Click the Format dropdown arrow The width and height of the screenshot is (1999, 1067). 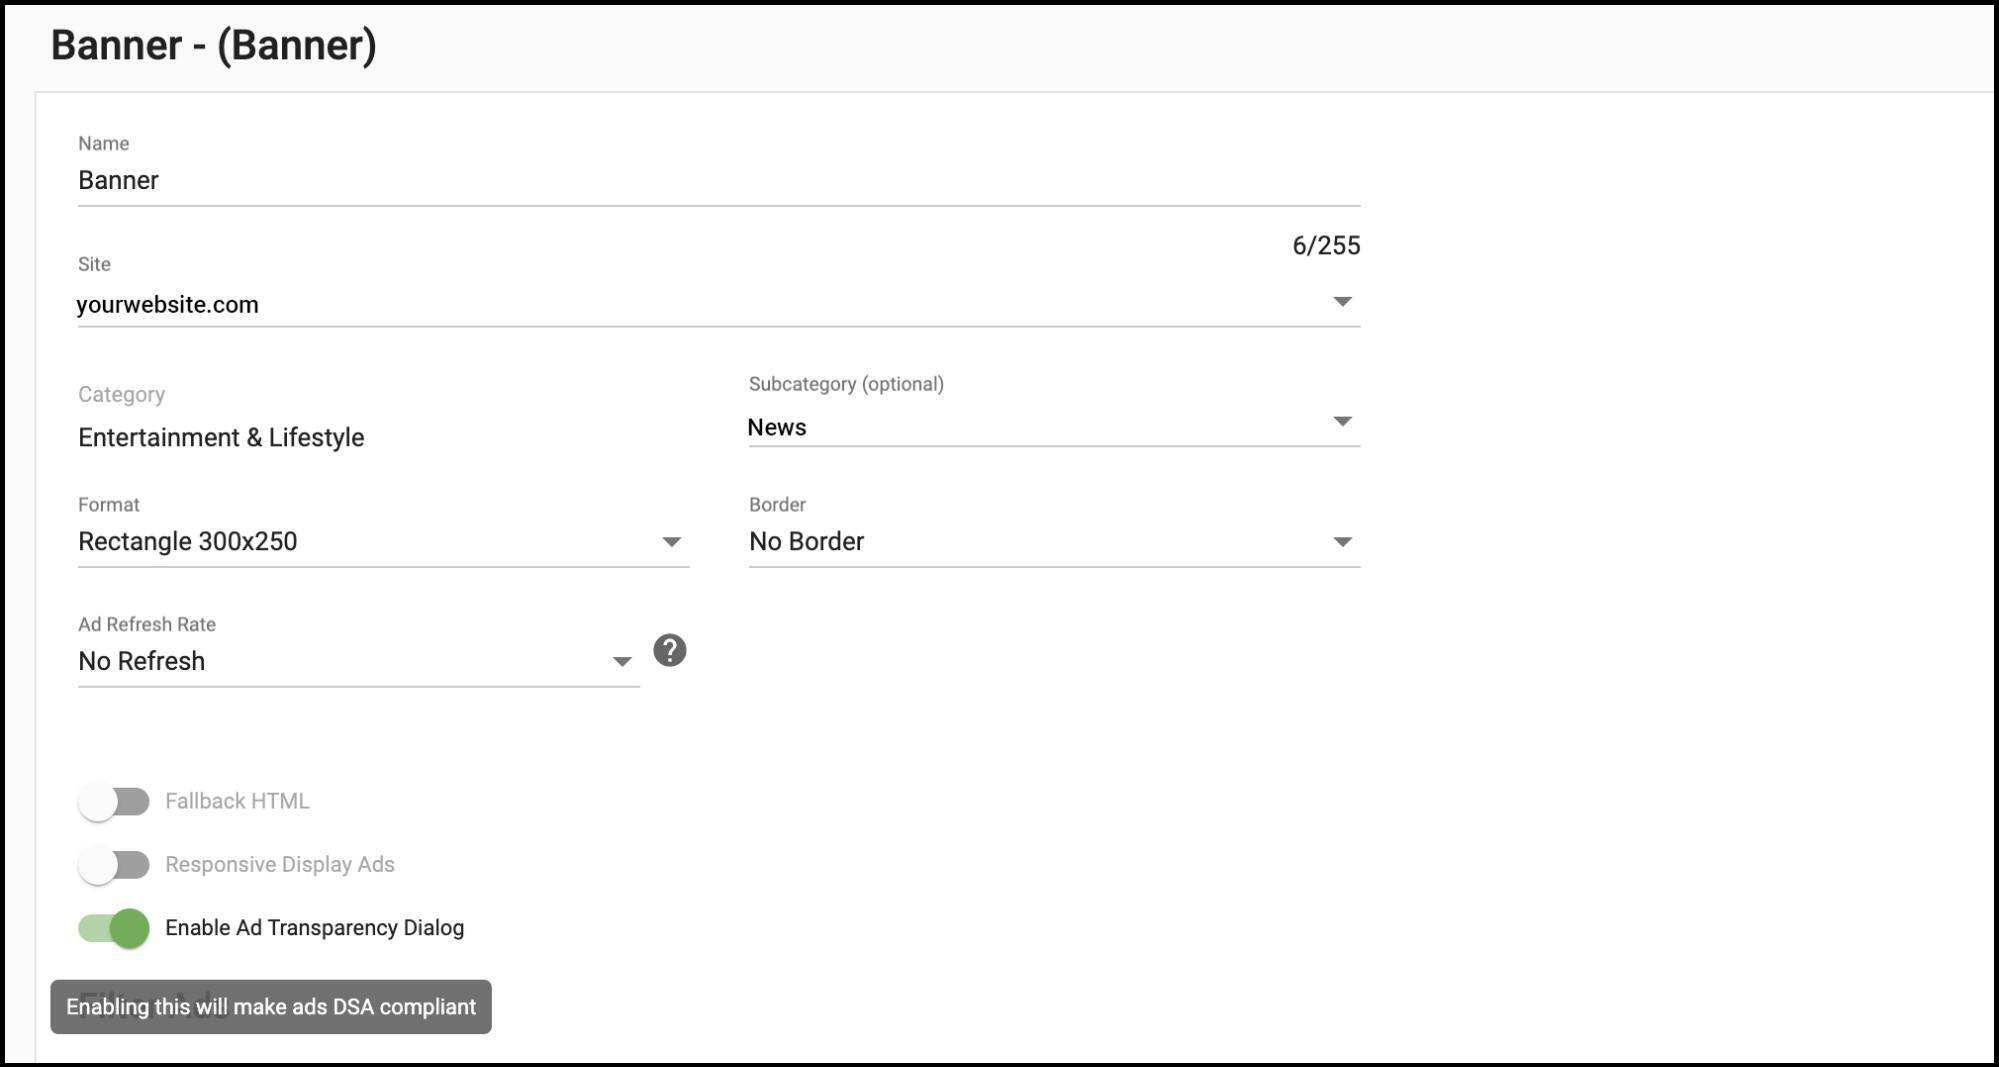pyautogui.click(x=672, y=541)
